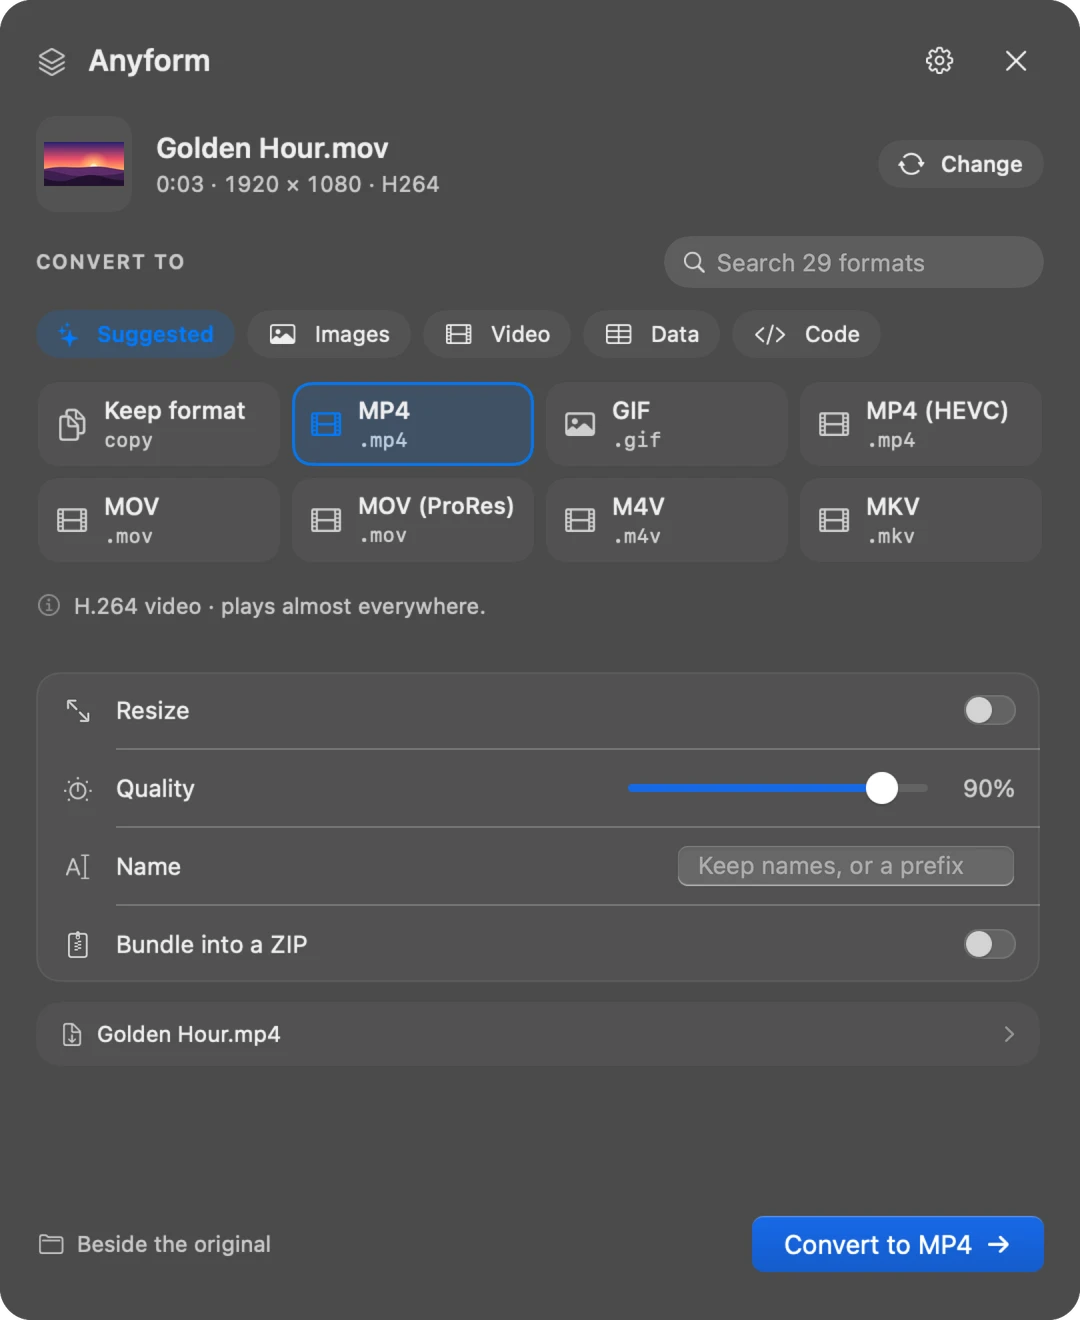Choose the MP4 (HEVC) format

[x=921, y=424]
